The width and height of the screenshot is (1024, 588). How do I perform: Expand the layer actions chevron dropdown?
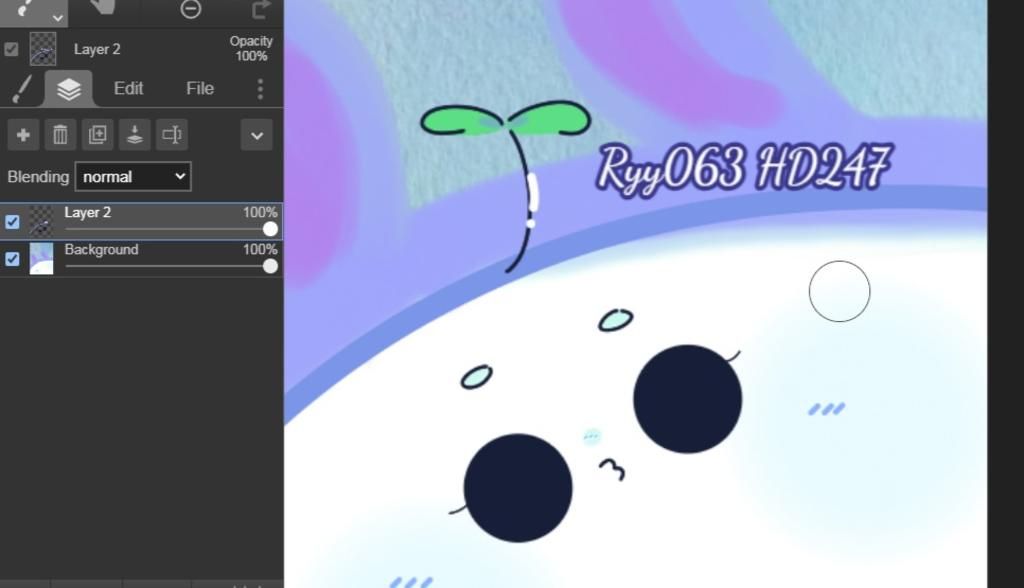257,135
